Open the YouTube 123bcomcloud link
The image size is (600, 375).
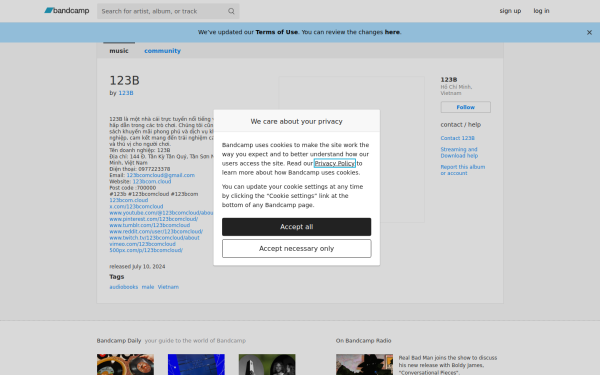(161, 213)
